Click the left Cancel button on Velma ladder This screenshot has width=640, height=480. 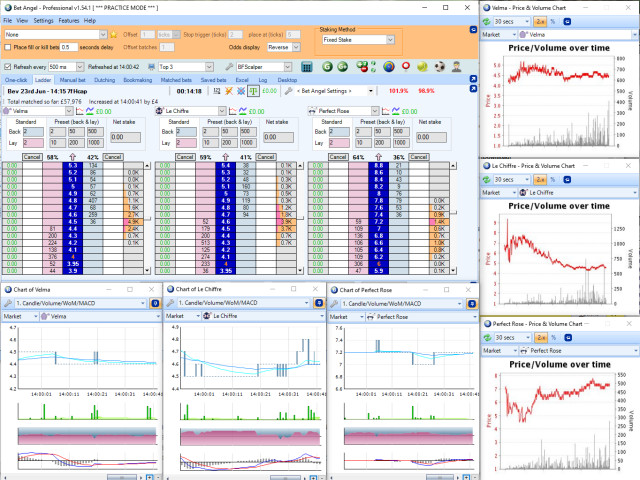[x=32, y=157]
